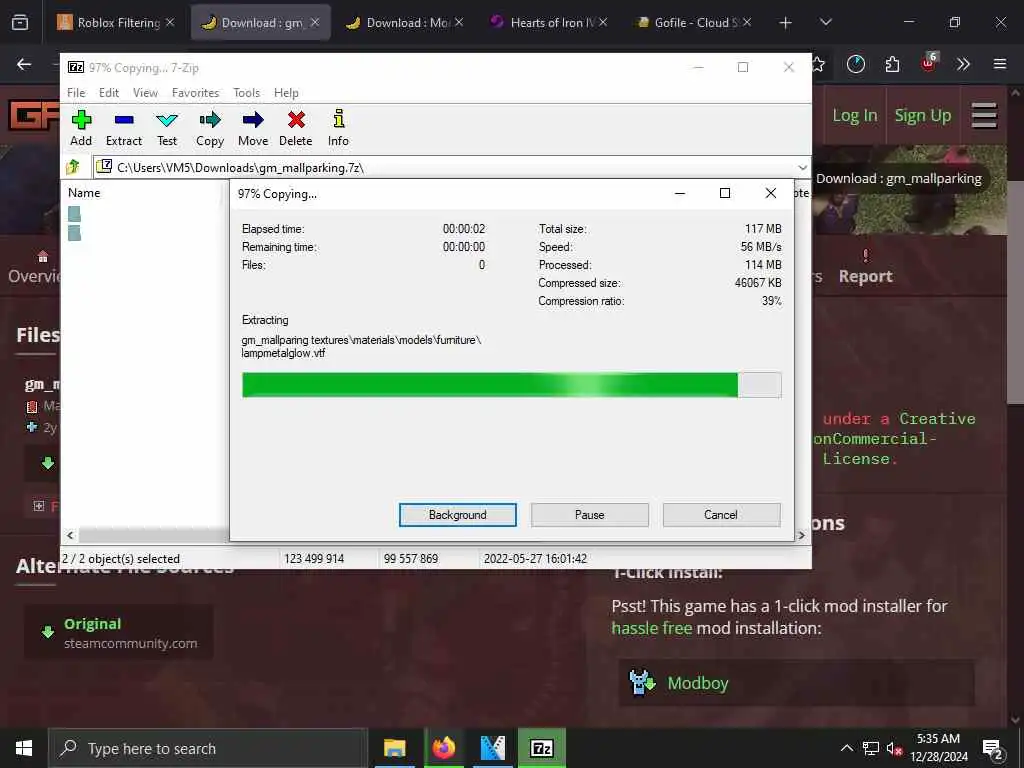Image resolution: width=1024 pixels, height=768 pixels.
Task: Open Firefox View in the tab bar
Action: [20, 23]
